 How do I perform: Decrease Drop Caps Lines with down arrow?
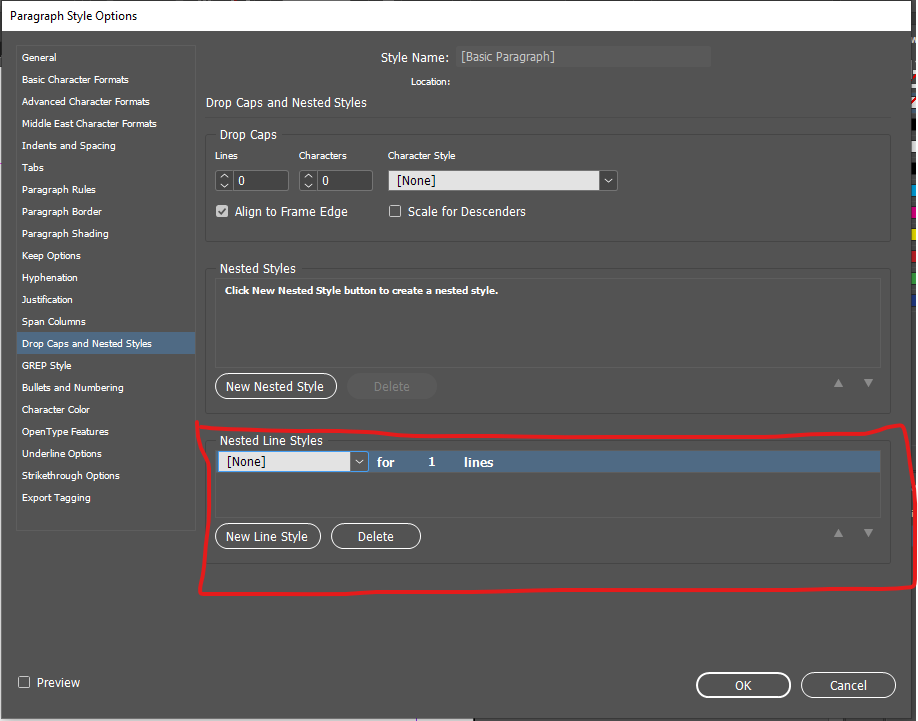point(224,186)
